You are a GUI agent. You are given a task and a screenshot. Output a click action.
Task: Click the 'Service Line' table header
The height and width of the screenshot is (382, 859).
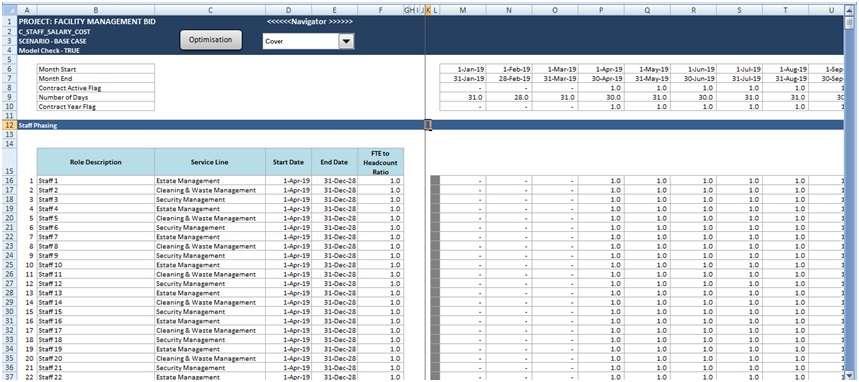pyautogui.click(x=210, y=162)
